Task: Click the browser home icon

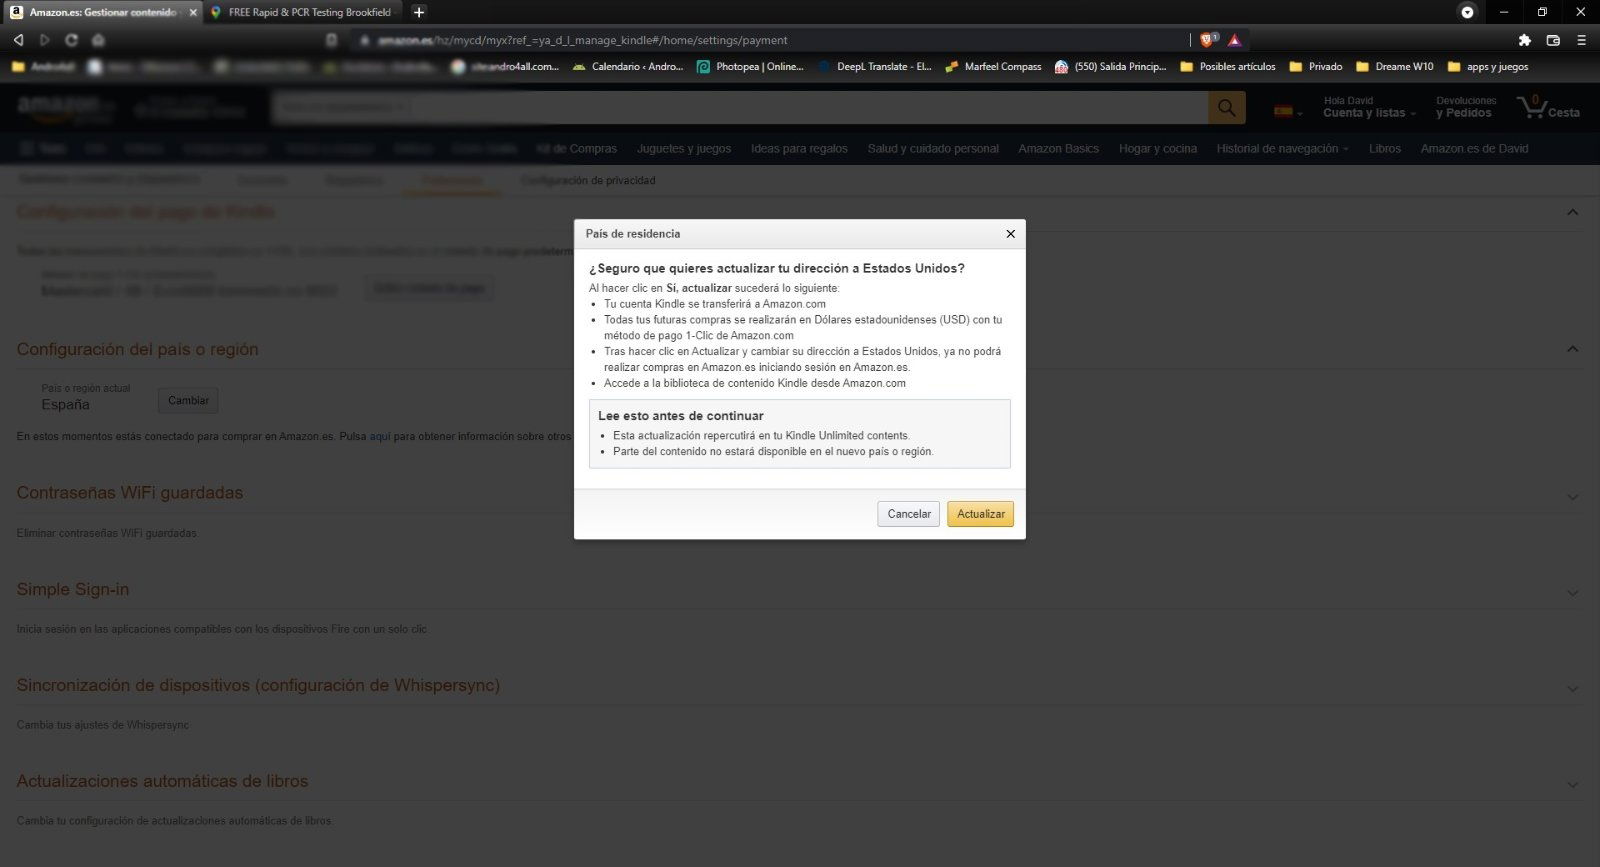Action: 98,40
